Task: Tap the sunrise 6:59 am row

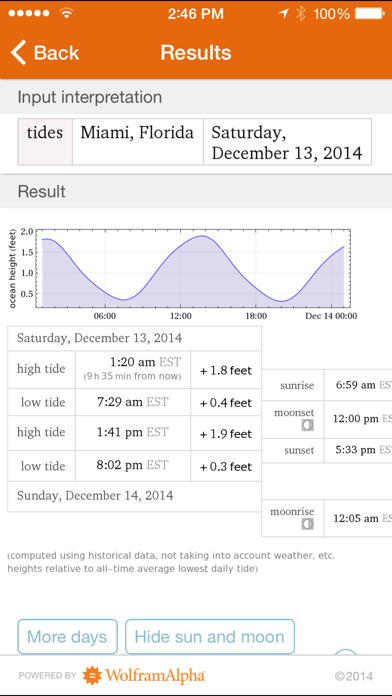Action: [x=327, y=385]
